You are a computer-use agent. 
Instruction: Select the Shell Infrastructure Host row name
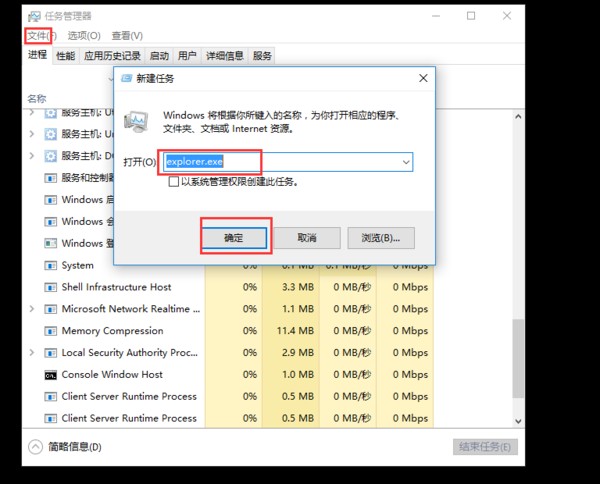click(x=116, y=287)
